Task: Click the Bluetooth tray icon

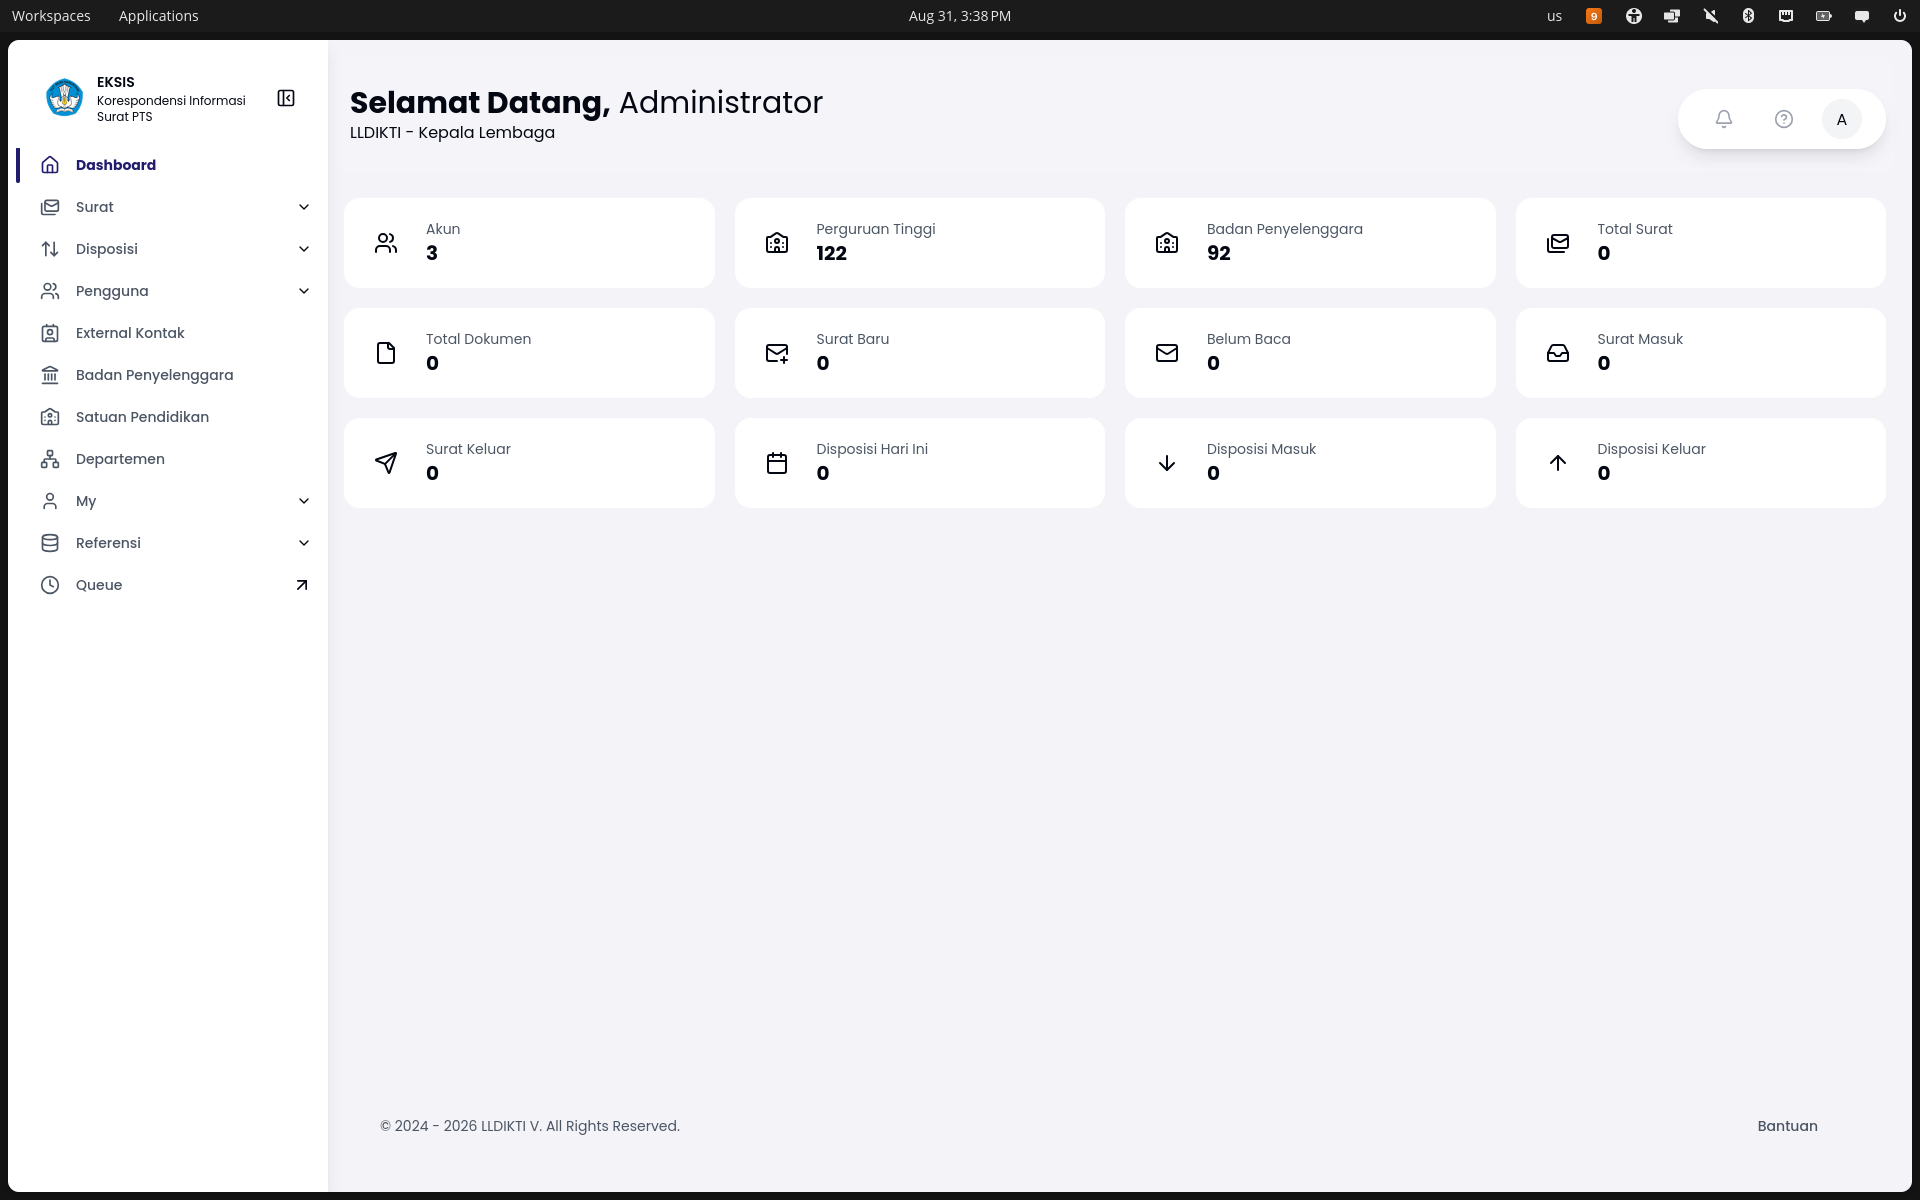Action: point(1748,16)
